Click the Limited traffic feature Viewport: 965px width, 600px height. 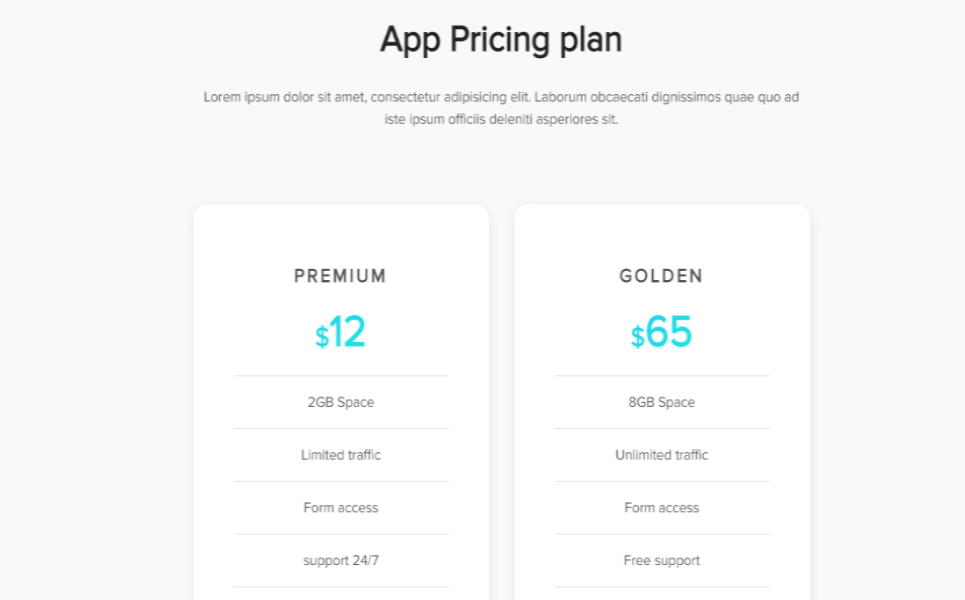pyautogui.click(x=340, y=455)
